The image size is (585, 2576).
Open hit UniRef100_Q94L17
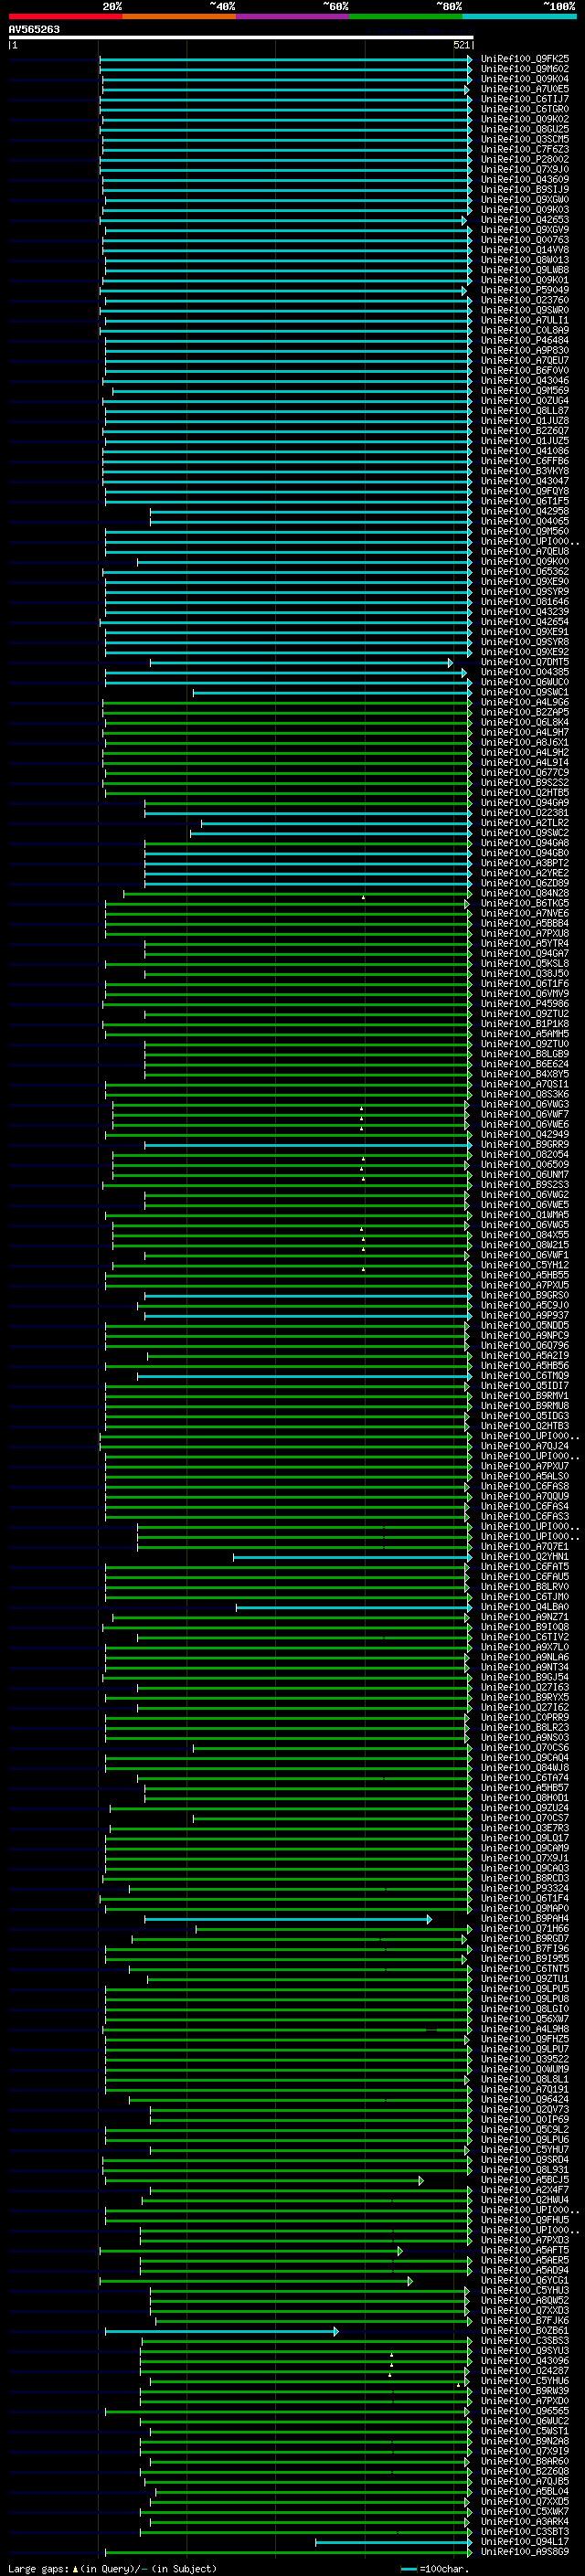click(525, 2543)
